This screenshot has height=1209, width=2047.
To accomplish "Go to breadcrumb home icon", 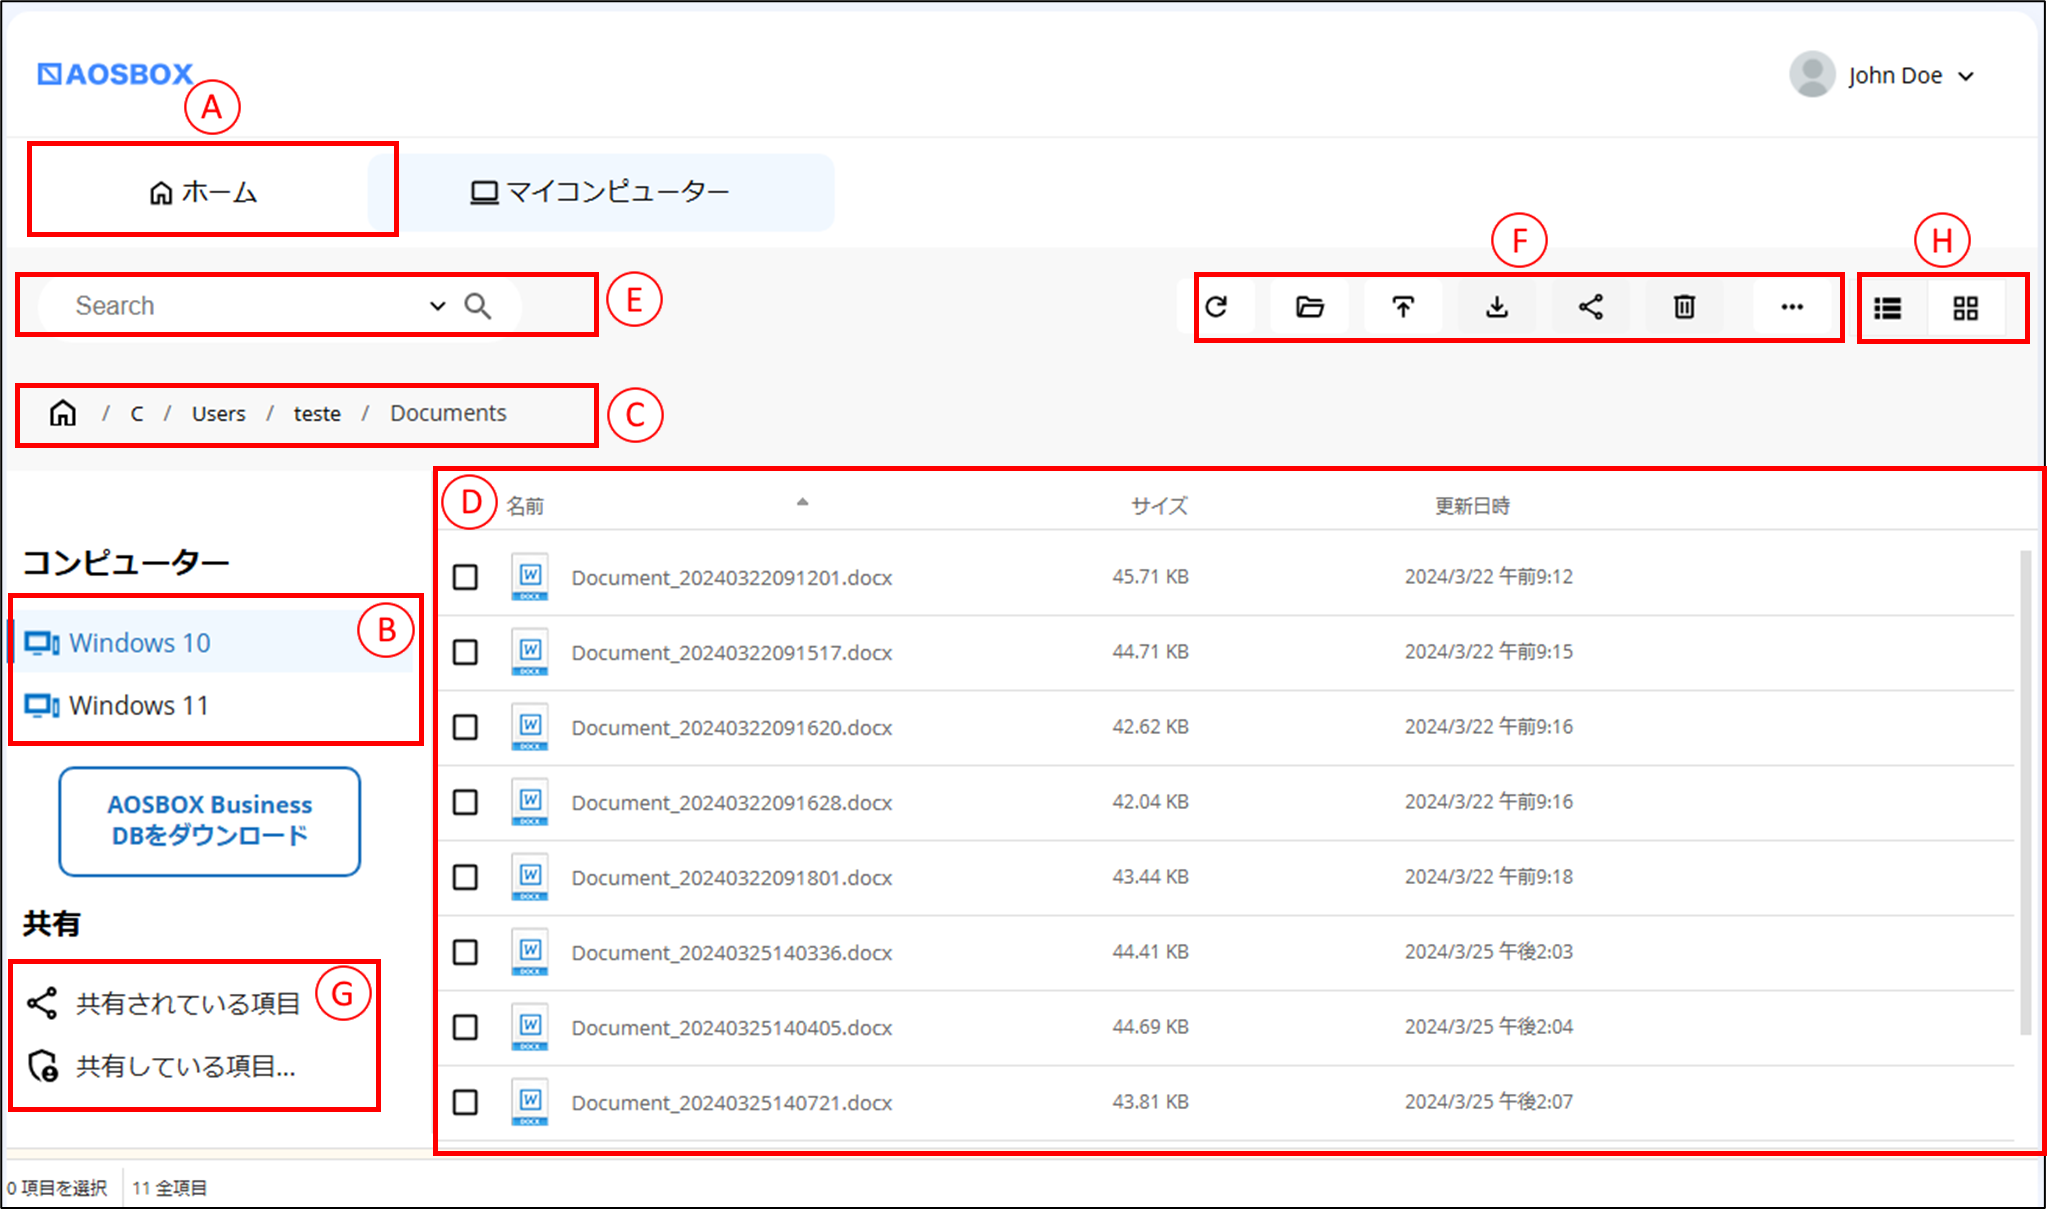I will click(63, 413).
